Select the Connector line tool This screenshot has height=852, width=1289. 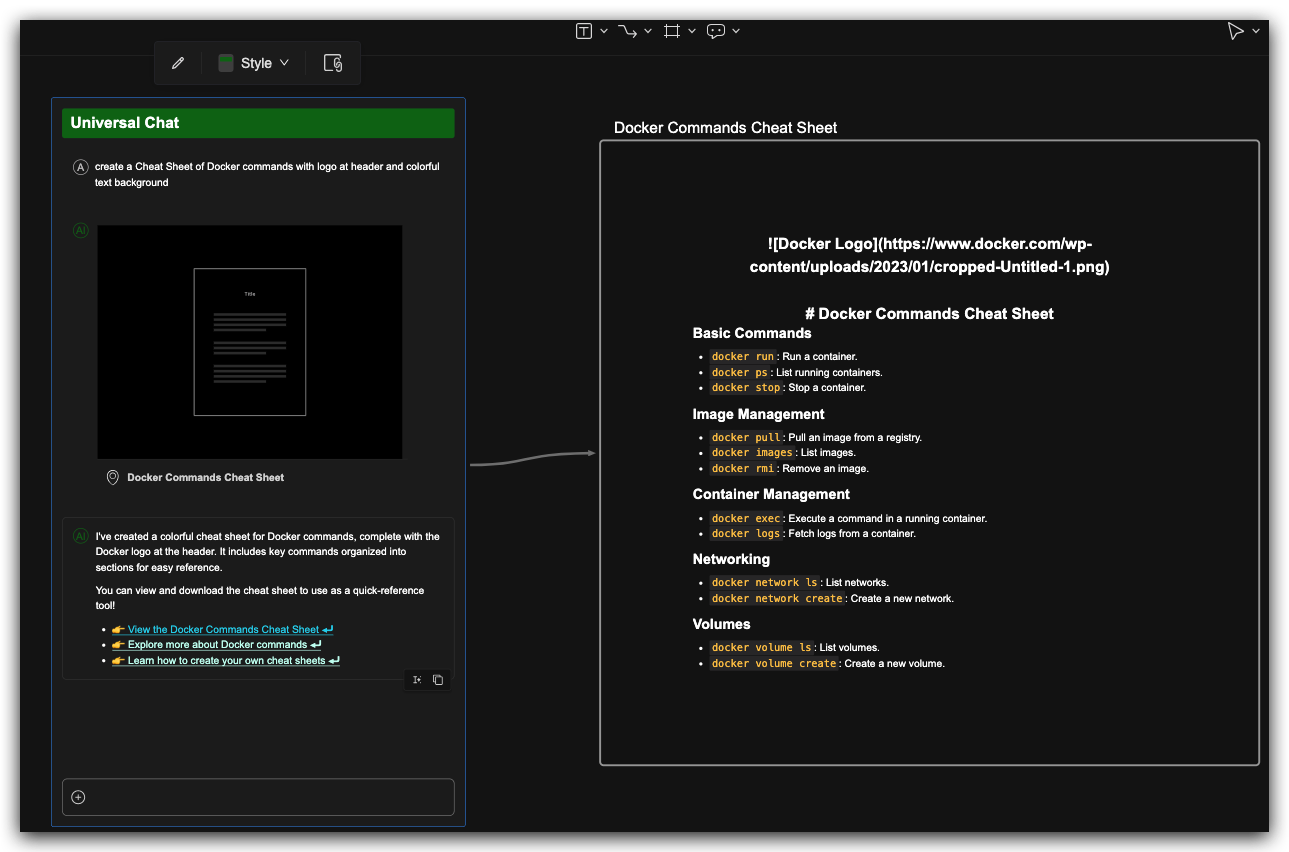coord(627,31)
